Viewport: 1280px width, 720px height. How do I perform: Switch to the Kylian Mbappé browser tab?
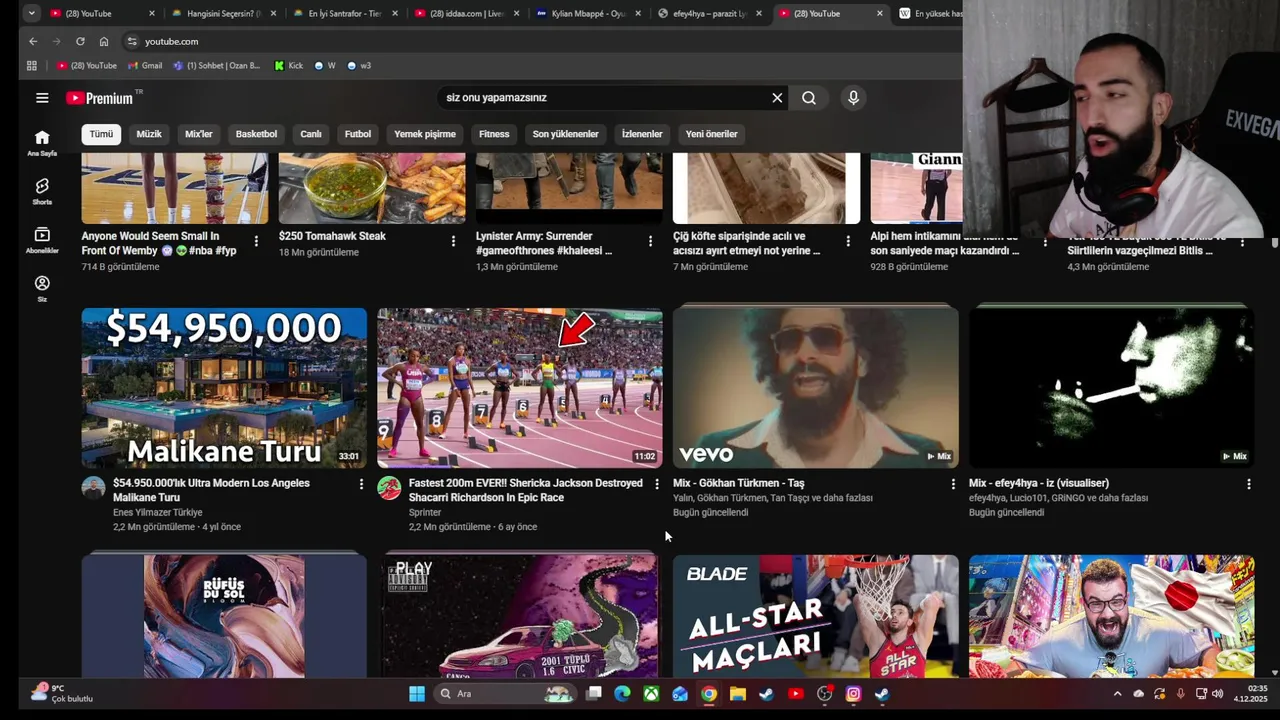coord(588,14)
